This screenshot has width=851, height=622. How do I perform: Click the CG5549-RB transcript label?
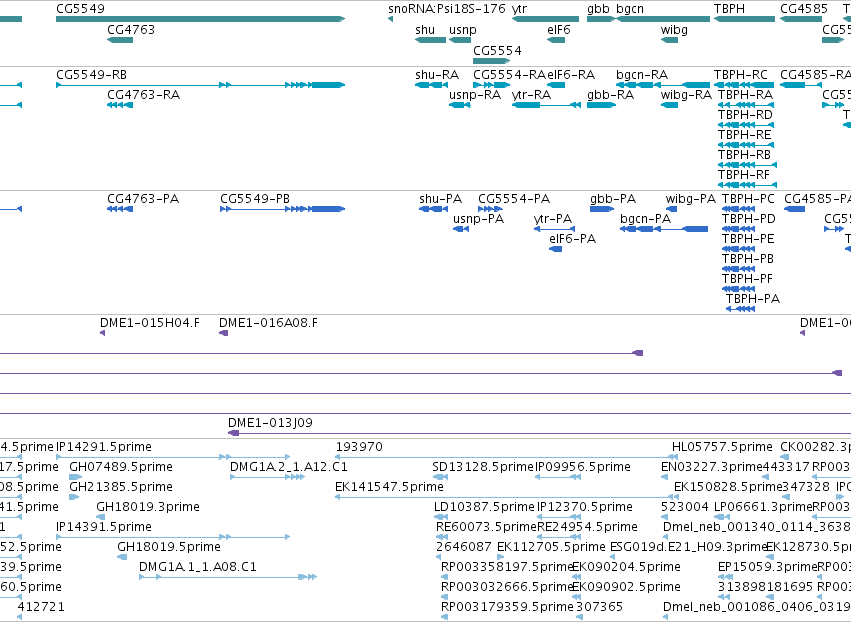91,74
